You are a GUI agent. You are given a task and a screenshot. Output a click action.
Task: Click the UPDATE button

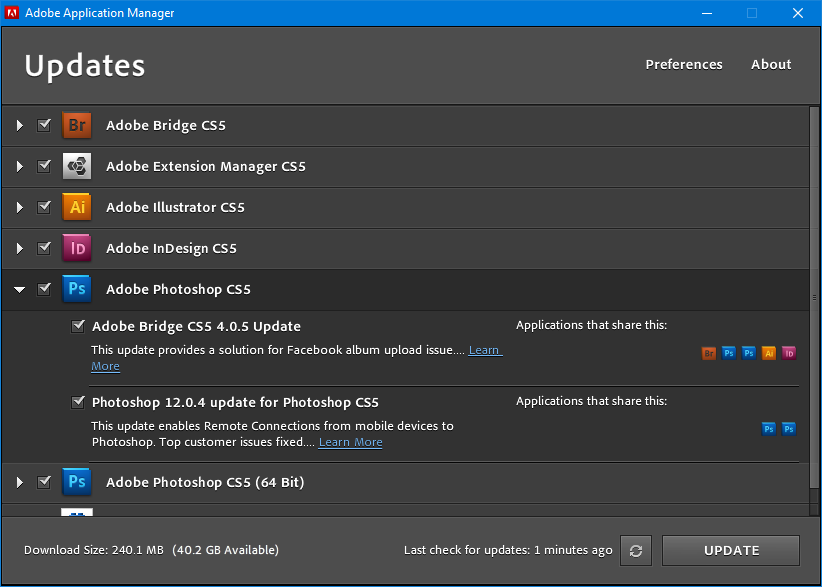[731, 550]
